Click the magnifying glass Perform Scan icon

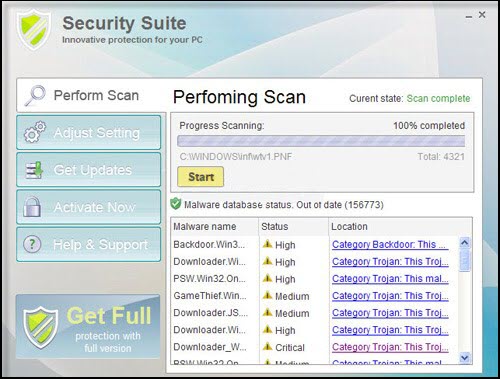35,96
